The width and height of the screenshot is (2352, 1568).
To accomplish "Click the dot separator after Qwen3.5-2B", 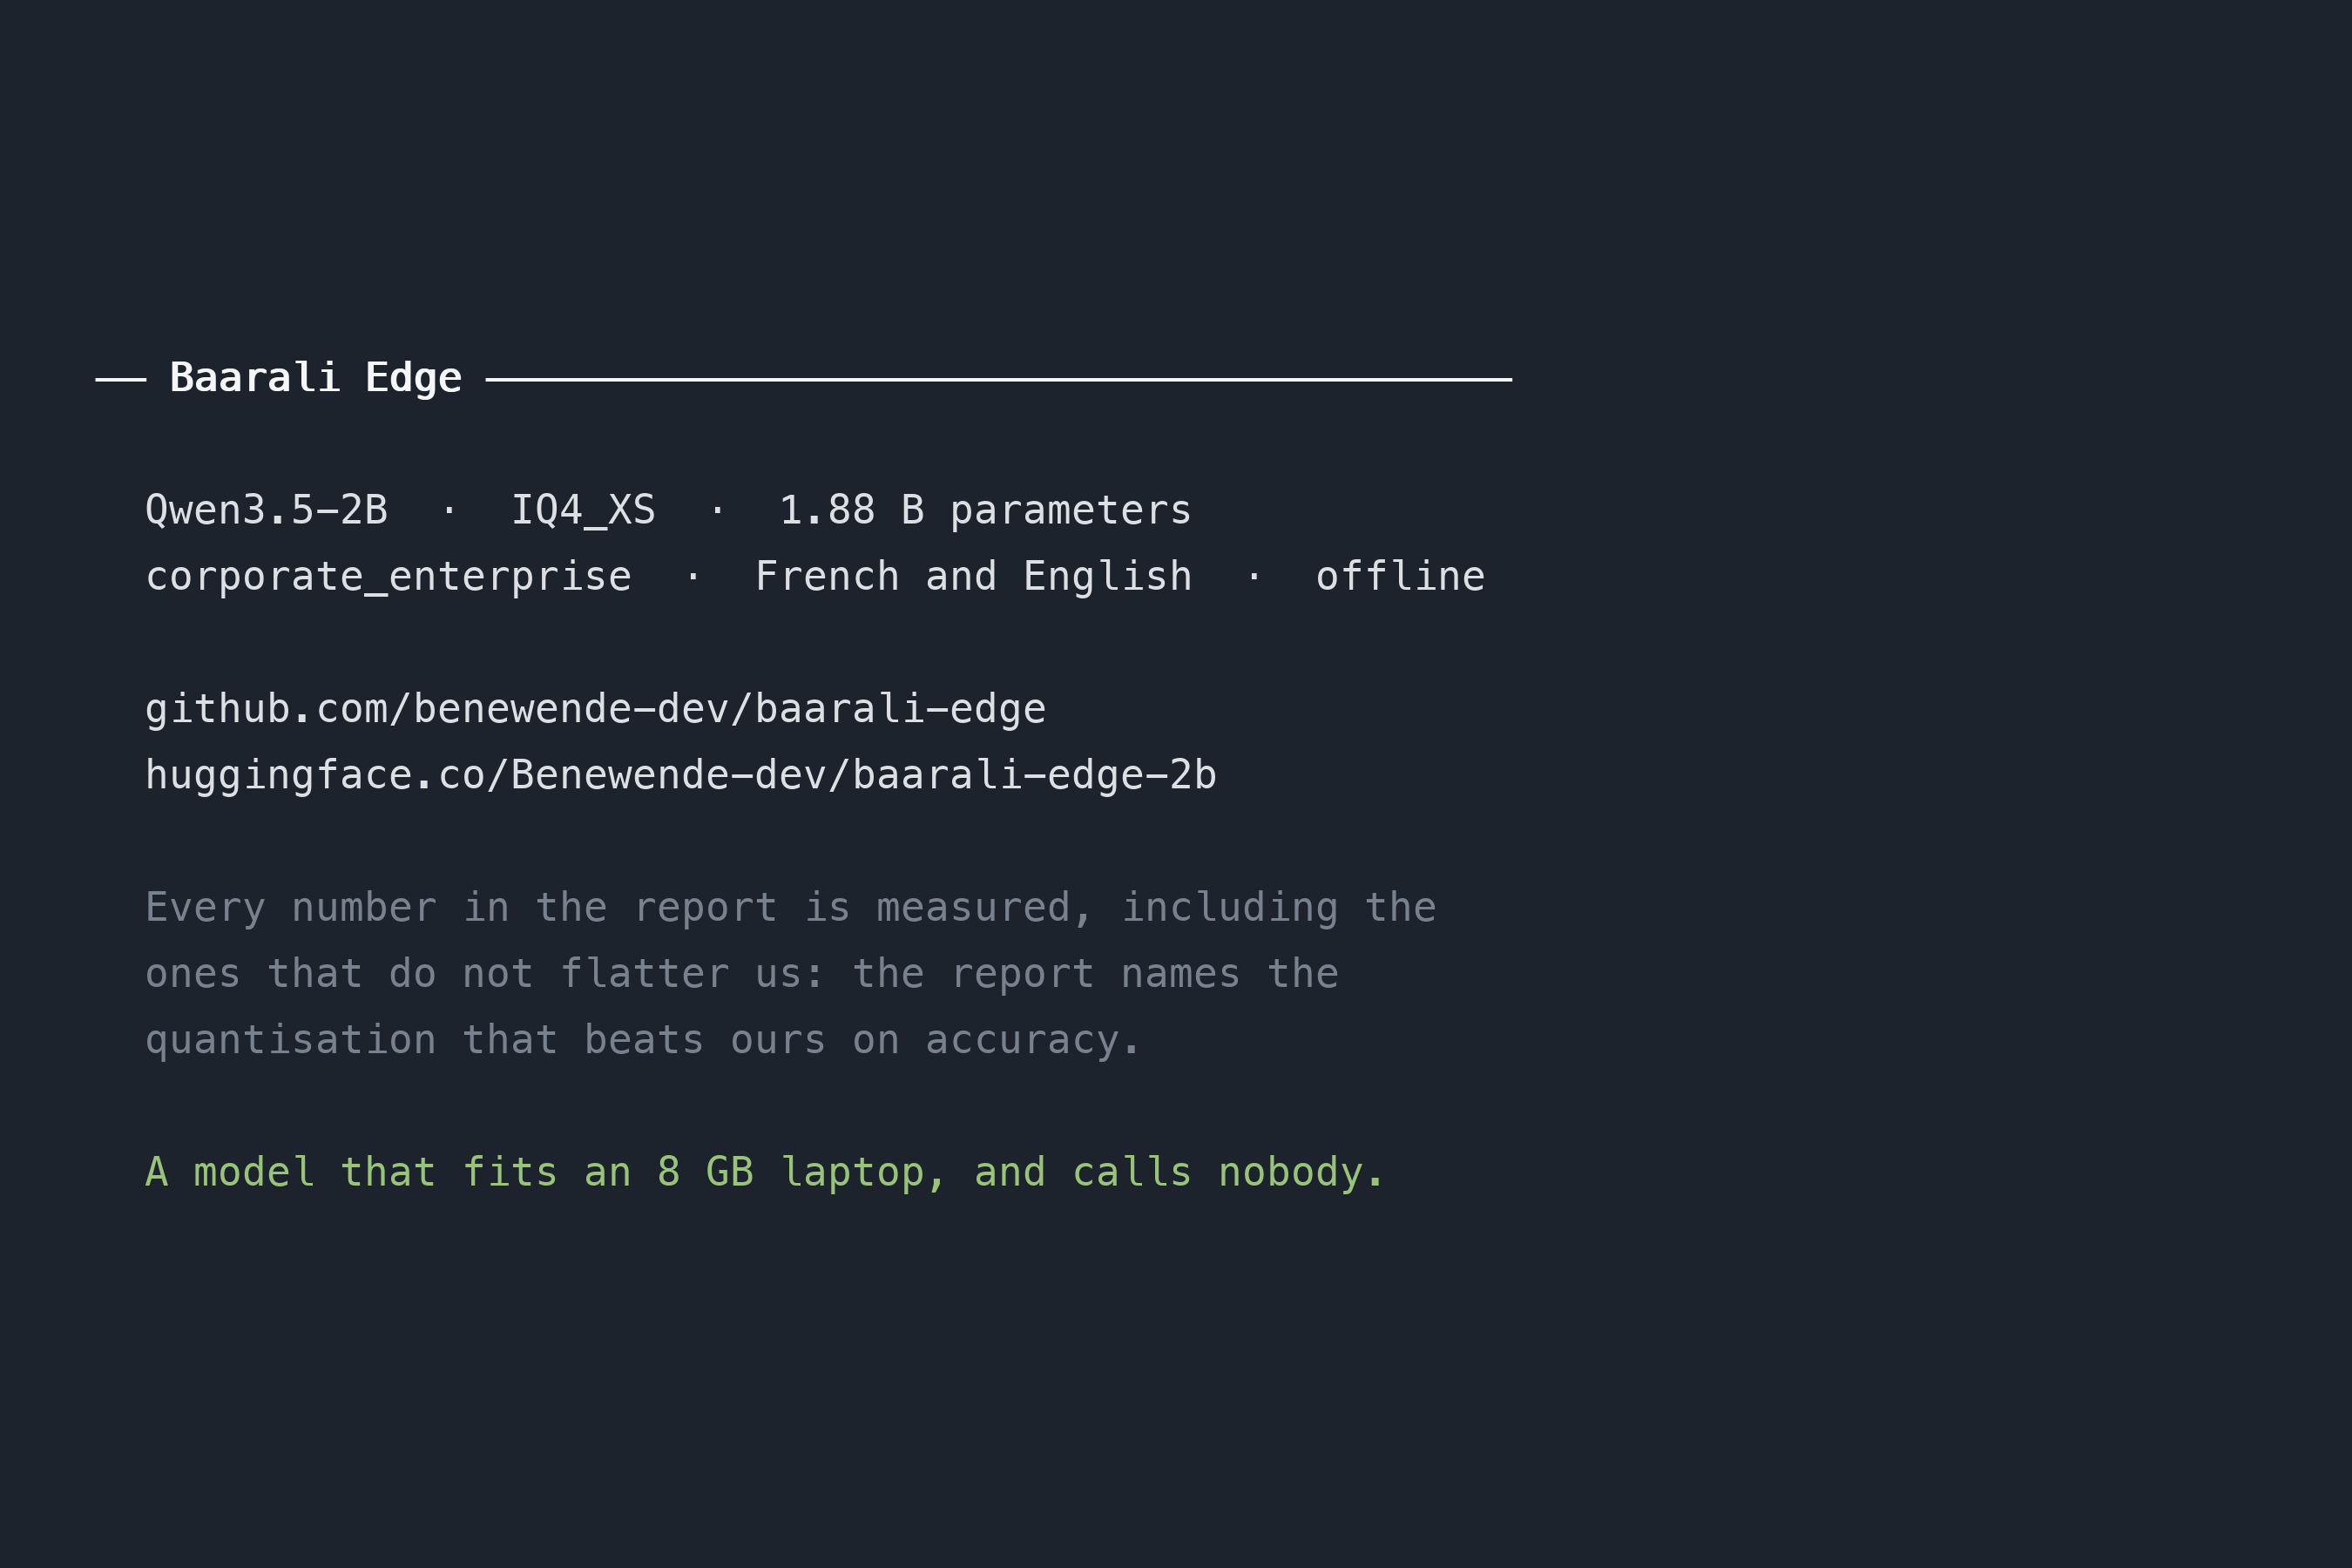I will tap(450, 511).
